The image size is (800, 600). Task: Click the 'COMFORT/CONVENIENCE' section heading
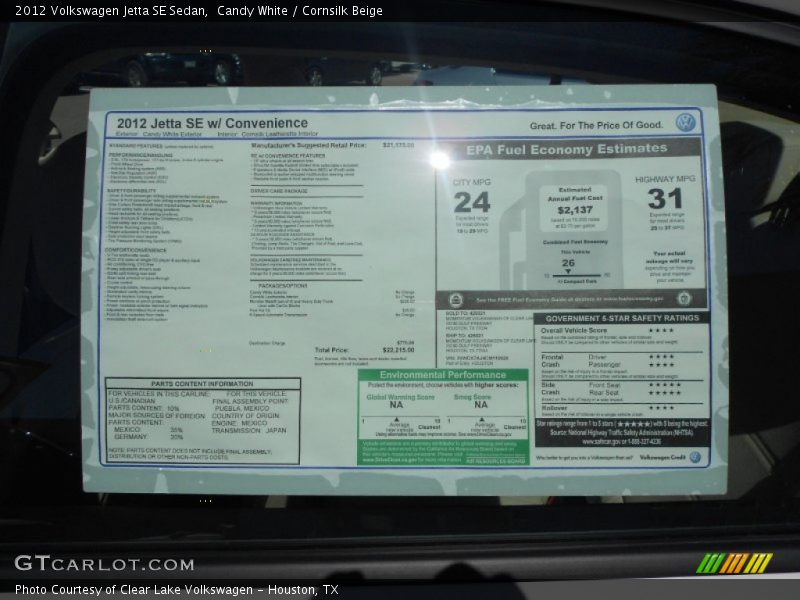136,250
